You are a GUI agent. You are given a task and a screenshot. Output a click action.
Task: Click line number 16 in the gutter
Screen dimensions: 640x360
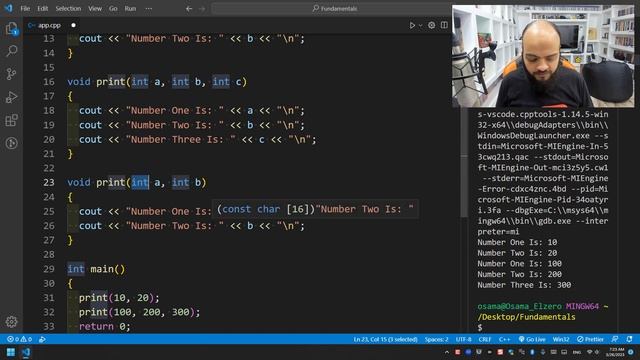click(49, 82)
